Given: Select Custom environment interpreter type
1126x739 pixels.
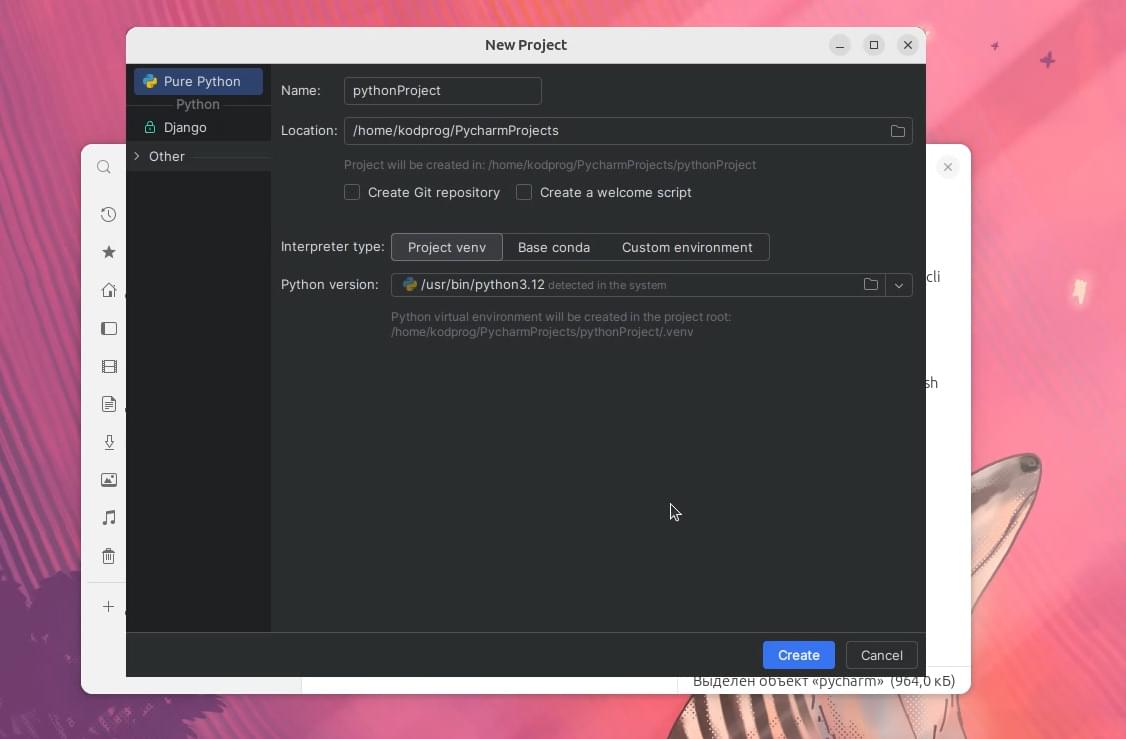Looking at the screenshot, I should [x=687, y=247].
